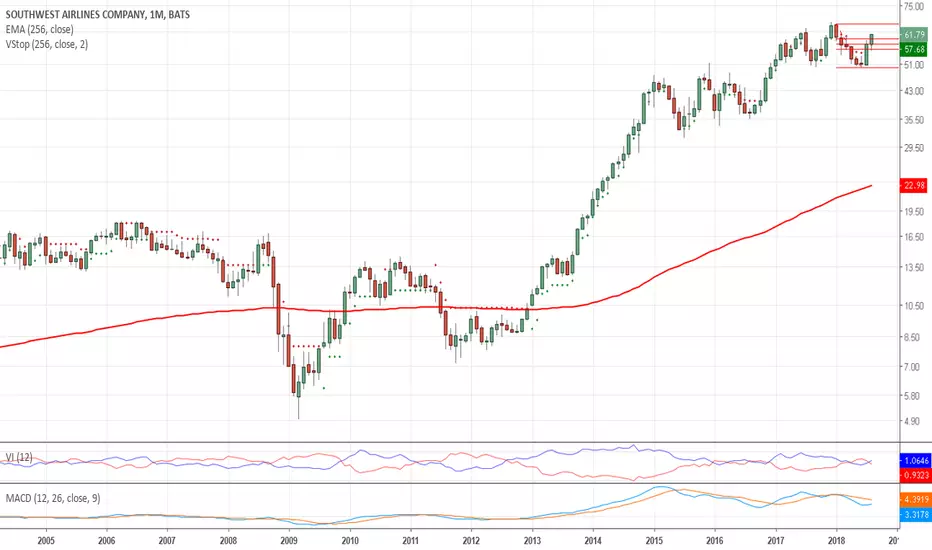Click the 2012 label on time axis
This screenshot has height=550, width=932.
(x=471, y=540)
